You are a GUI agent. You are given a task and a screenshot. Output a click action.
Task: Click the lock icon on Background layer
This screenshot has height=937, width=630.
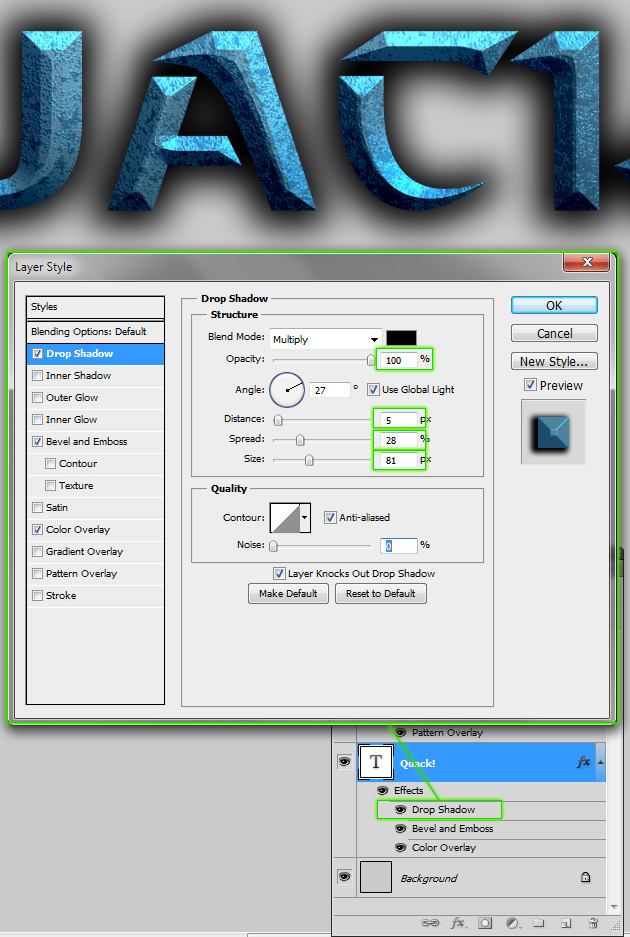point(586,877)
